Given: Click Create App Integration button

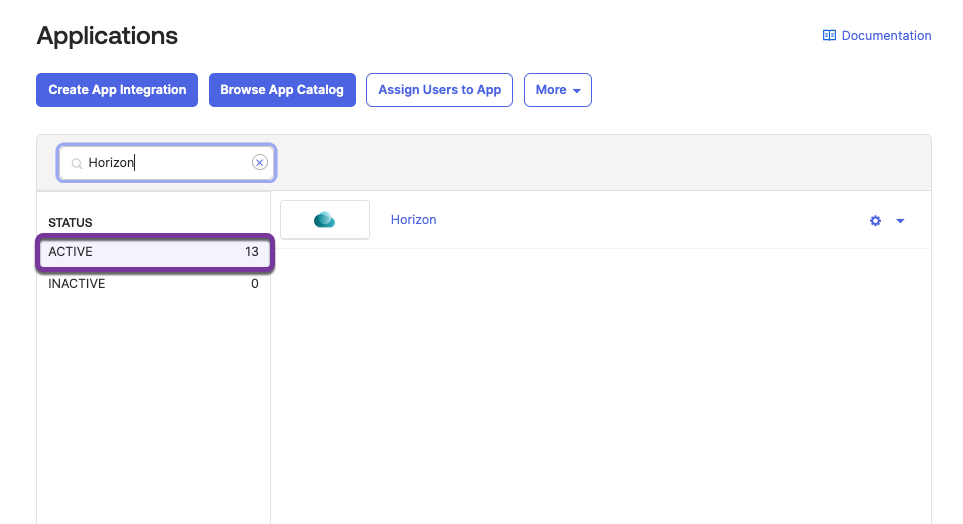Looking at the screenshot, I should (117, 90).
